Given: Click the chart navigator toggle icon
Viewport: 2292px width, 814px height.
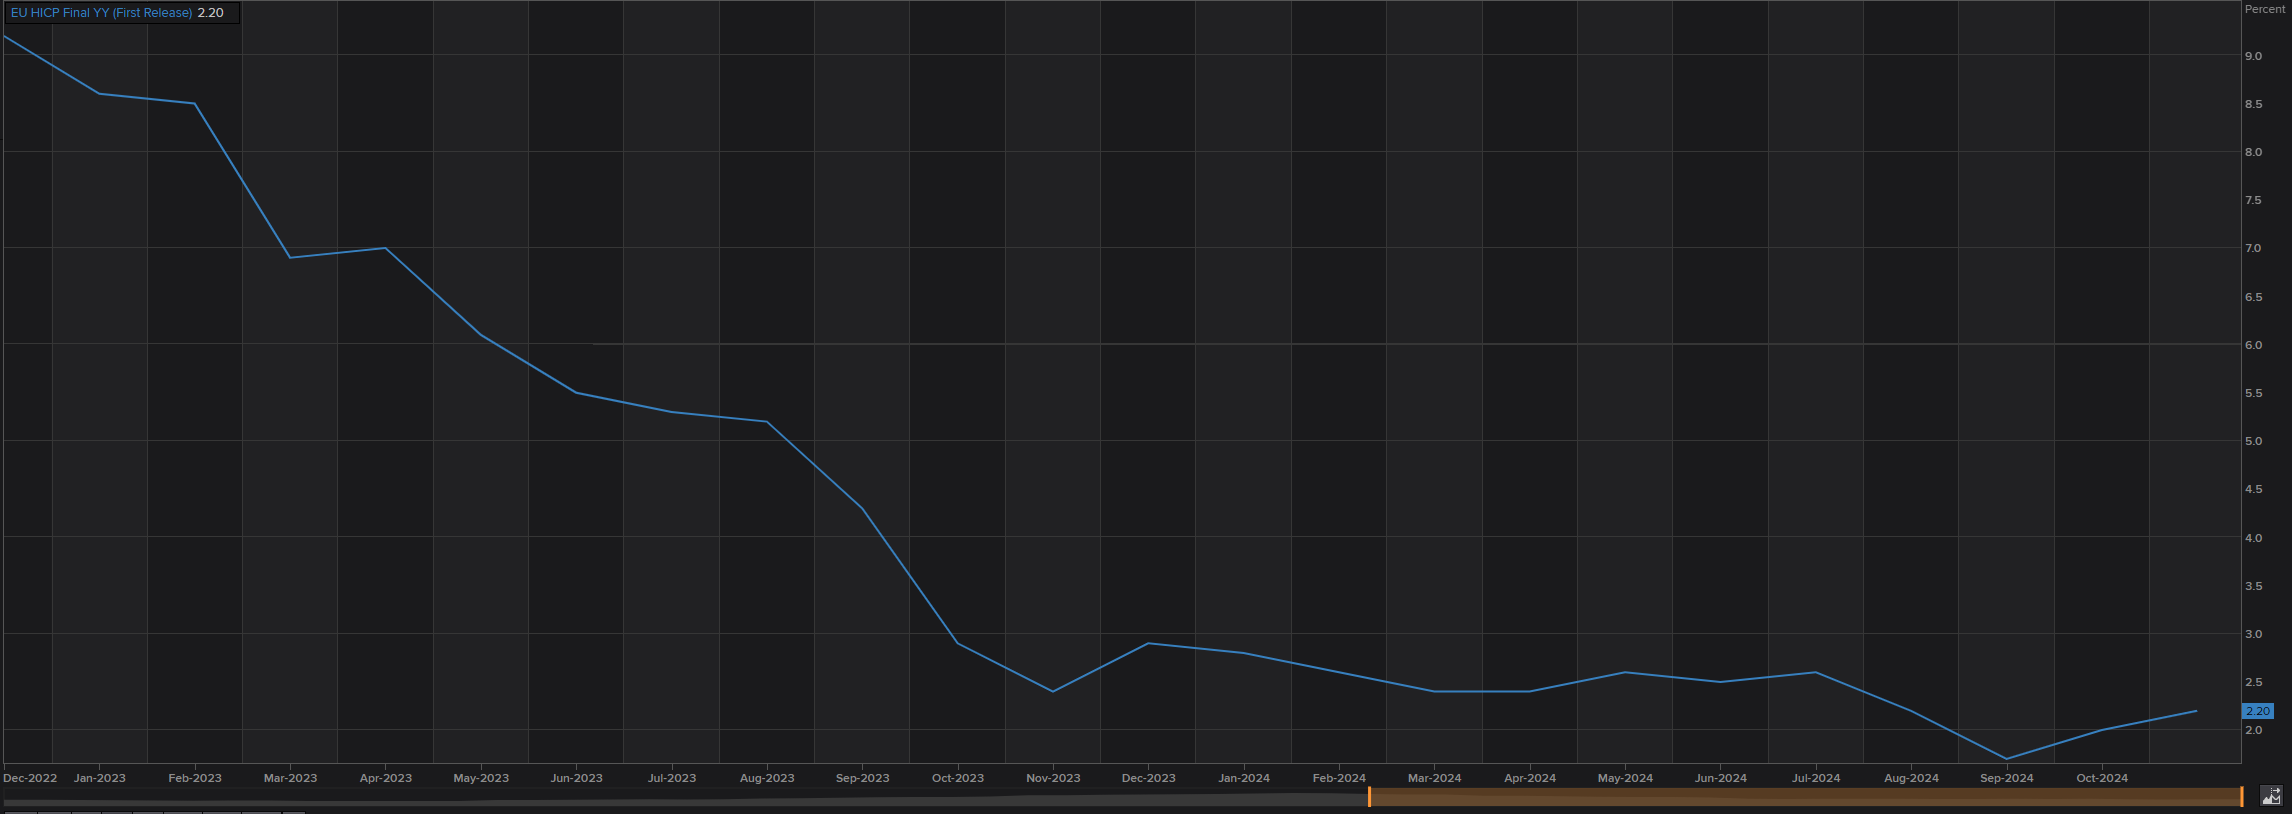Looking at the screenshot, I should (x=2271, y=796).
